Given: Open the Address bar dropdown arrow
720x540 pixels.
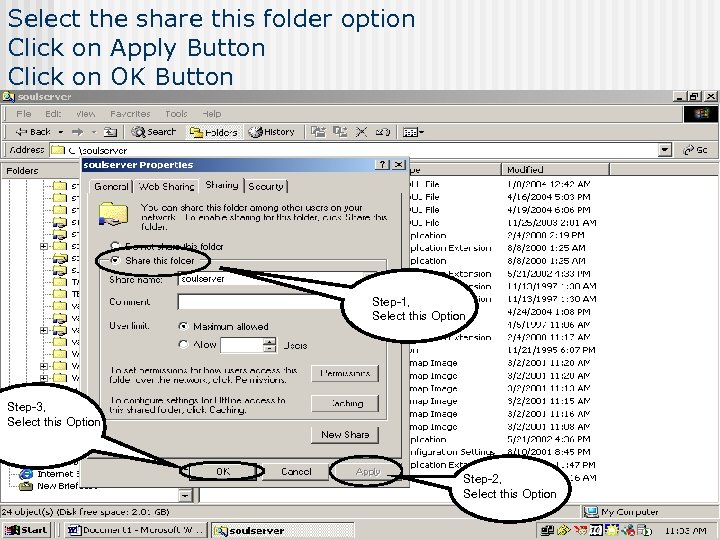Looking at the screenshot, I should tap(664, 150).
